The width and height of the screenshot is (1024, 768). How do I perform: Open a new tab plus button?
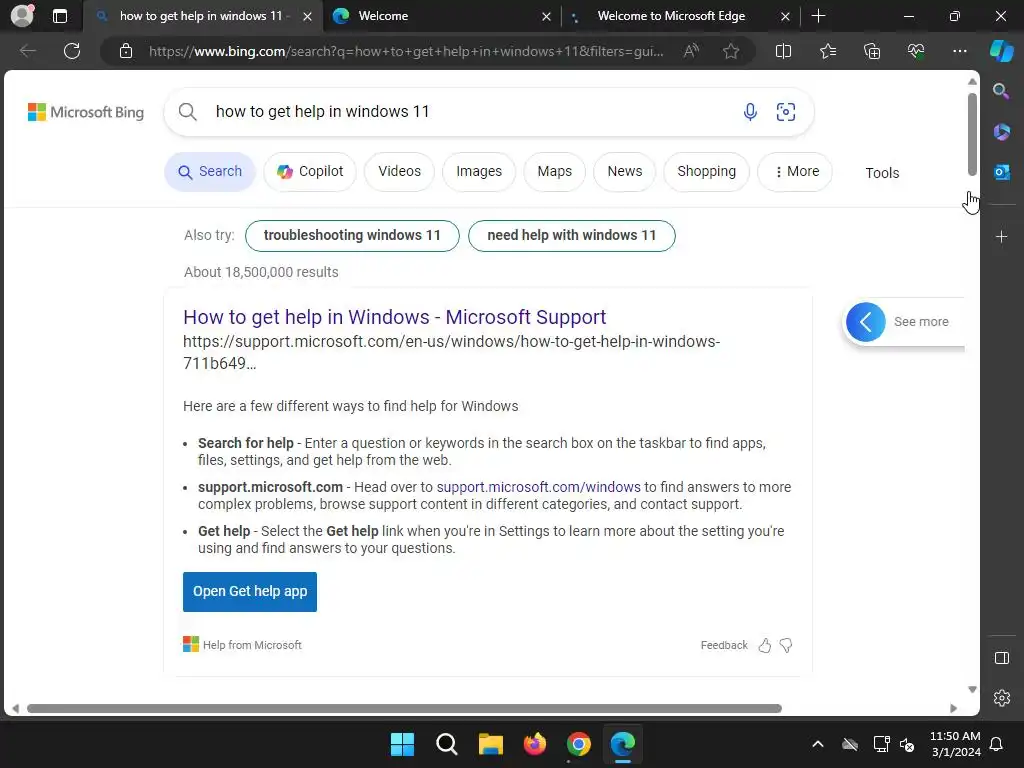818,16
